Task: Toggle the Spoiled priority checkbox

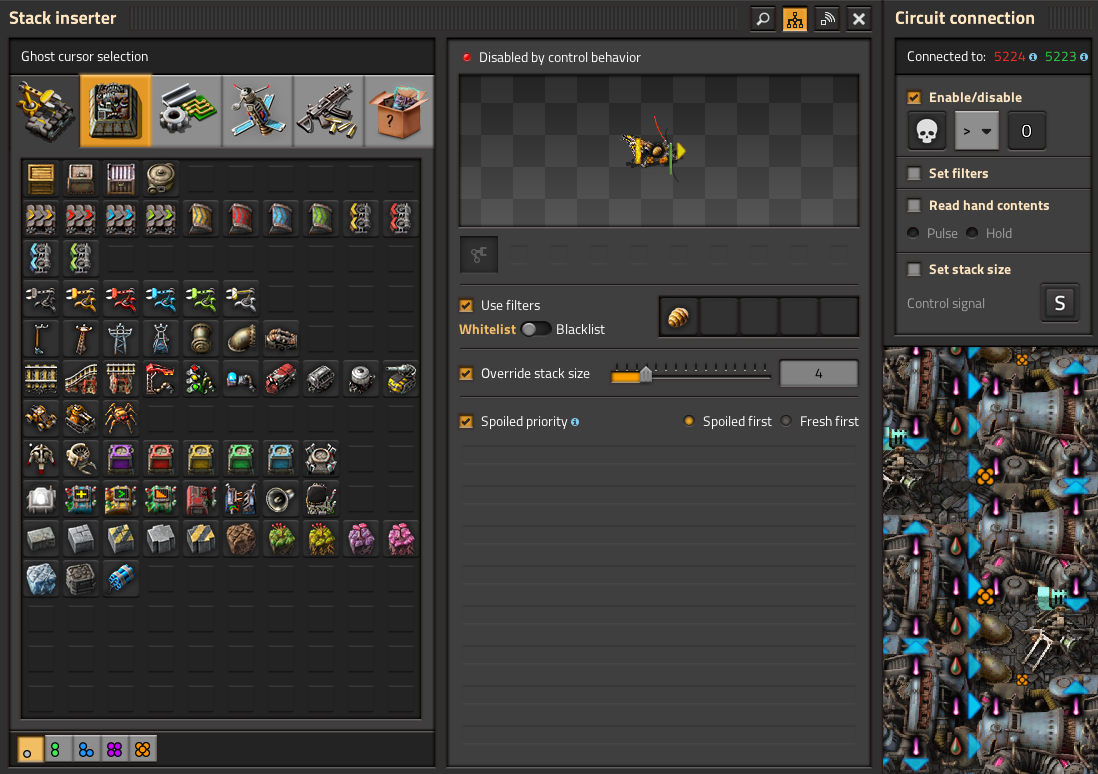Action: (466, 421)
